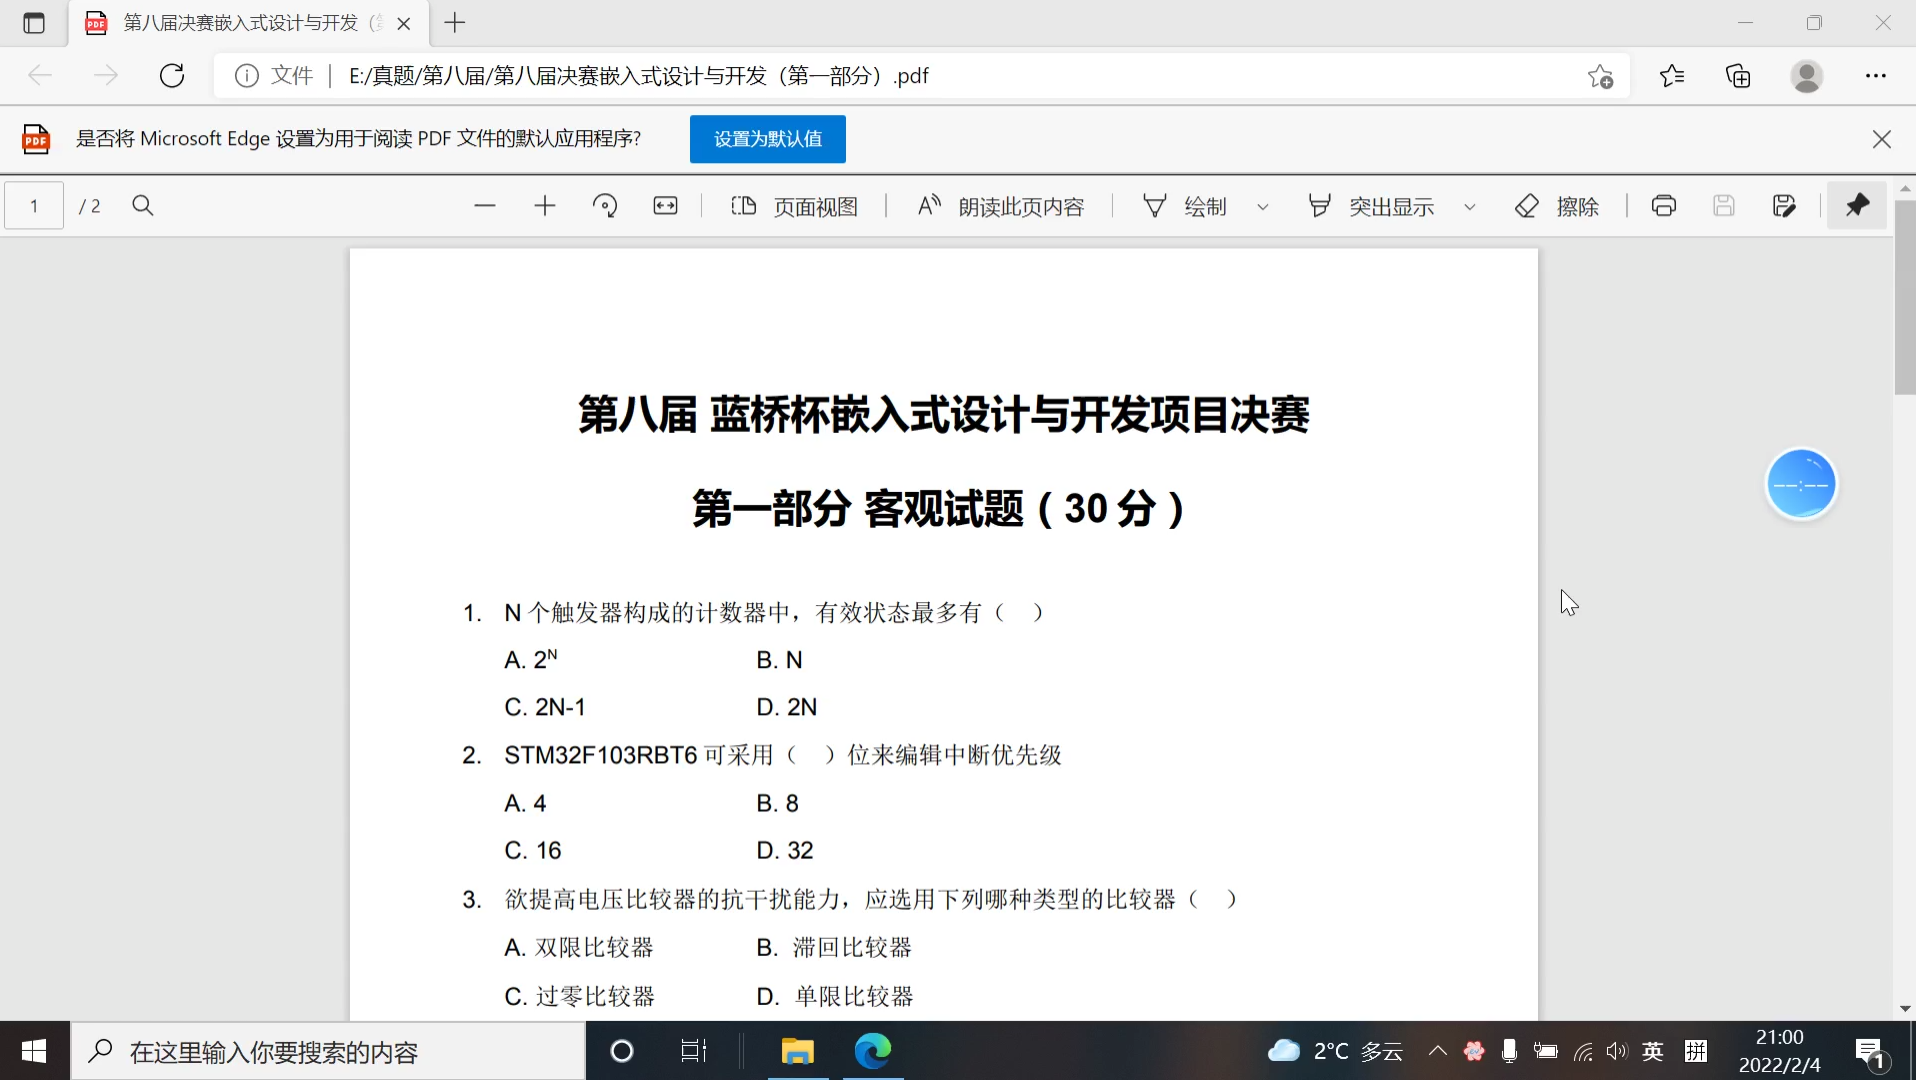Viewport: 1916px width, 1080px height.
Task: Open Collections panel
Action: 1738,75
